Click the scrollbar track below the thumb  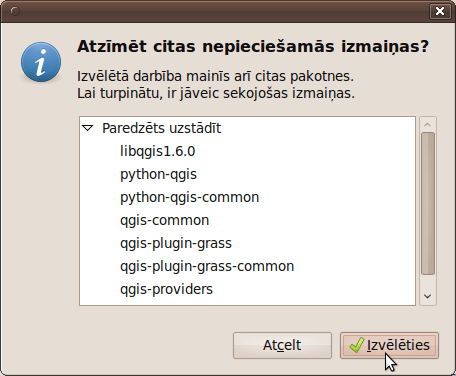tap(428, 282)
